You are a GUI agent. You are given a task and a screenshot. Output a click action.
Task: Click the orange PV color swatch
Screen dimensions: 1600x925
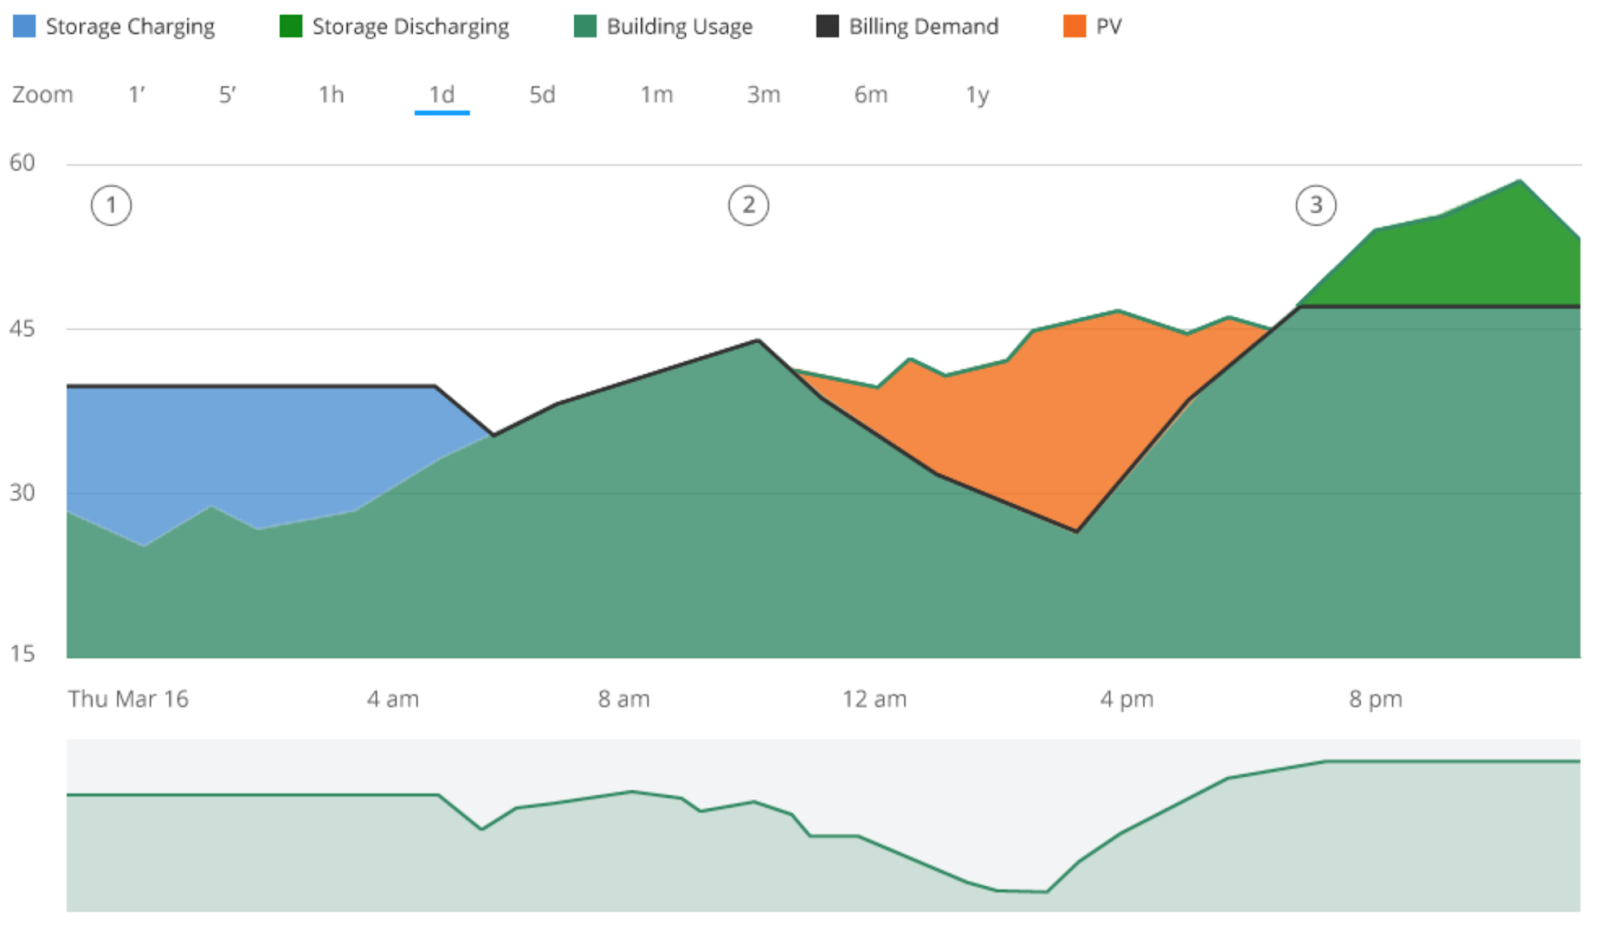1074,26
